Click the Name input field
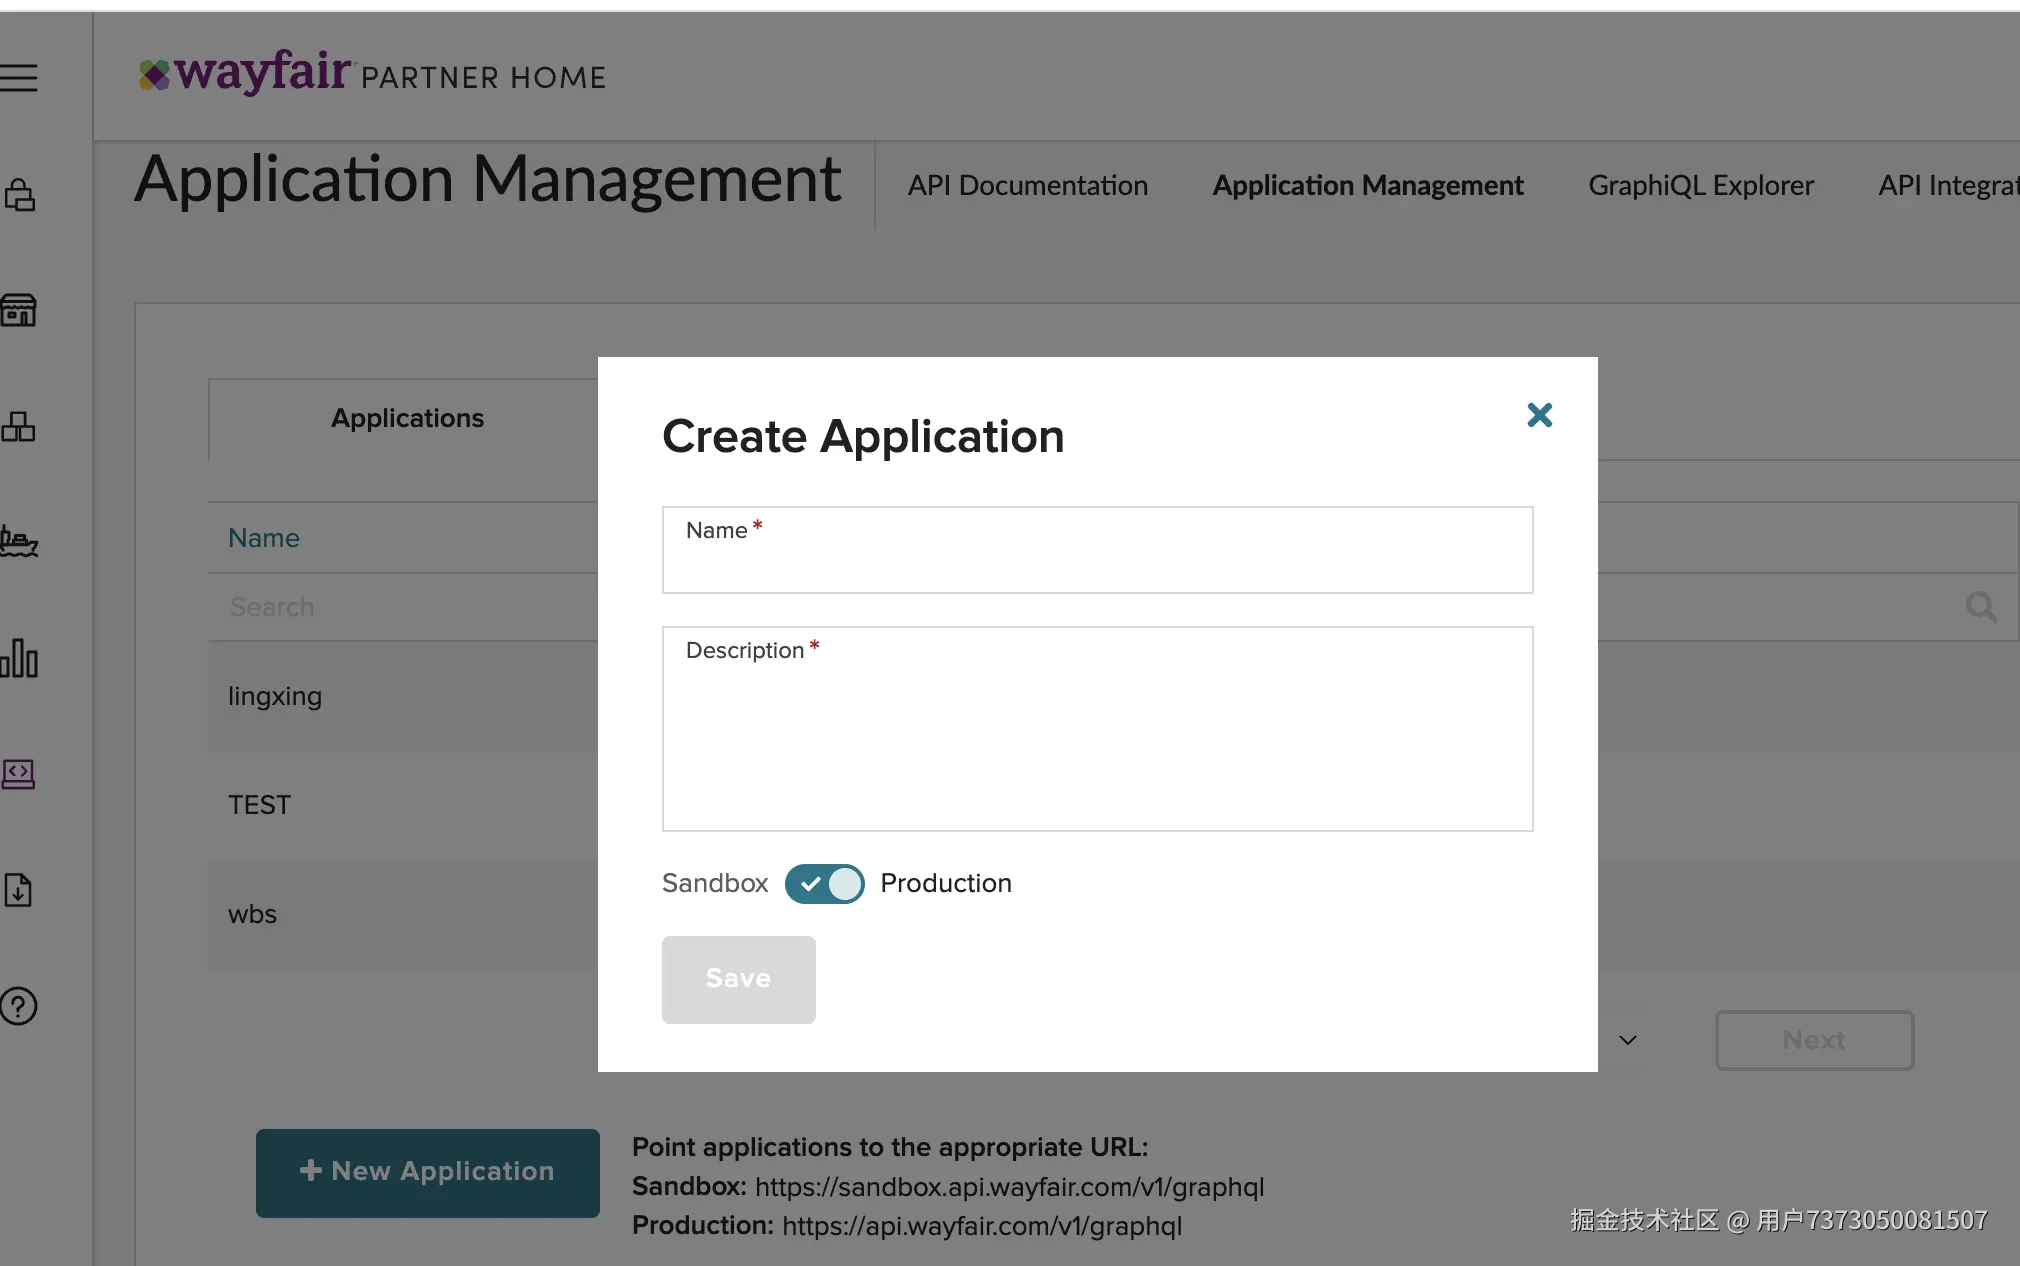Screen dimensions: 2020x1266 1097,562
